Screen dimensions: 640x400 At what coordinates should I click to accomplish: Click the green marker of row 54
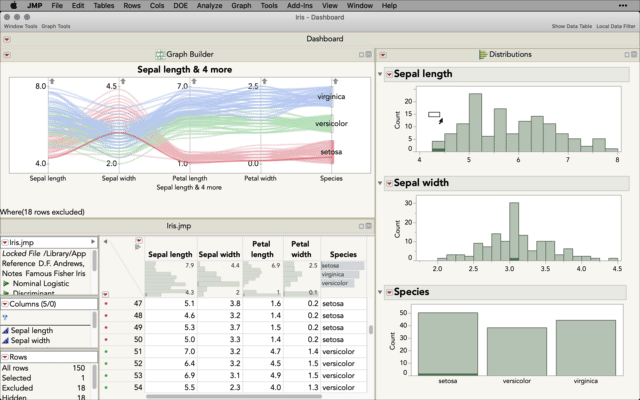tap(106, 387)
